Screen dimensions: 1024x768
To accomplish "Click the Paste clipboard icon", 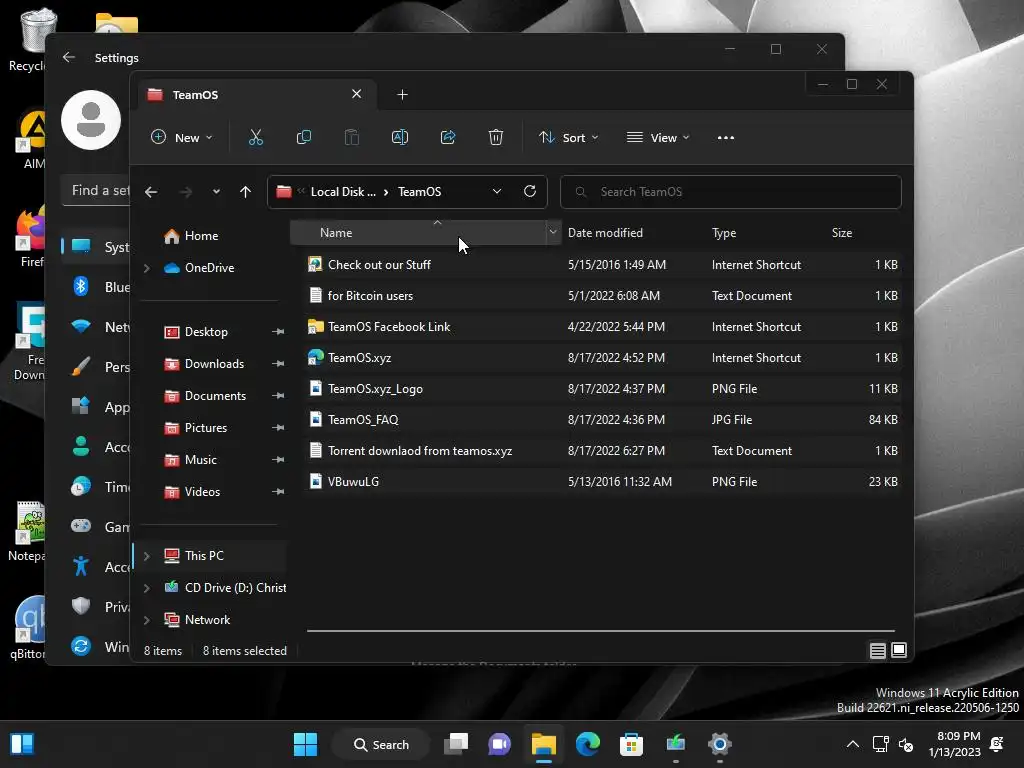I will pos(351,137).
